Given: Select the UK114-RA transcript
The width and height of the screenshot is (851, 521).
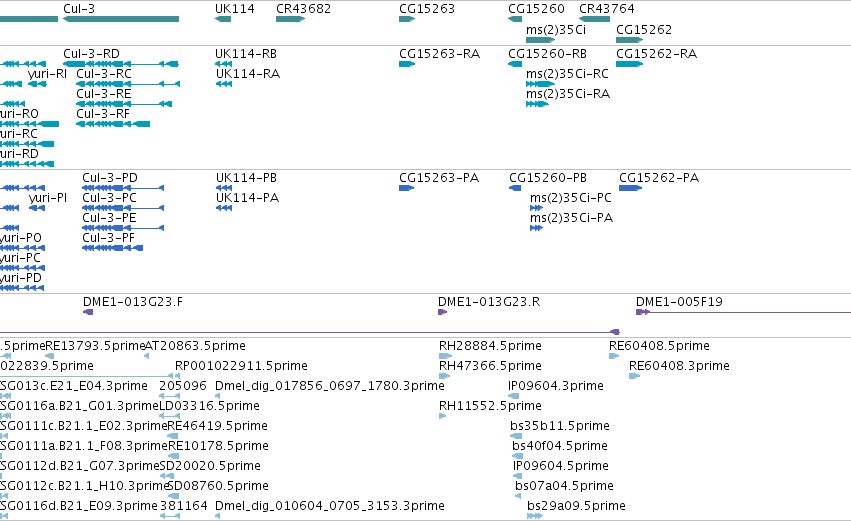Looking at the screenshot, I should click(x=224, y=84).
